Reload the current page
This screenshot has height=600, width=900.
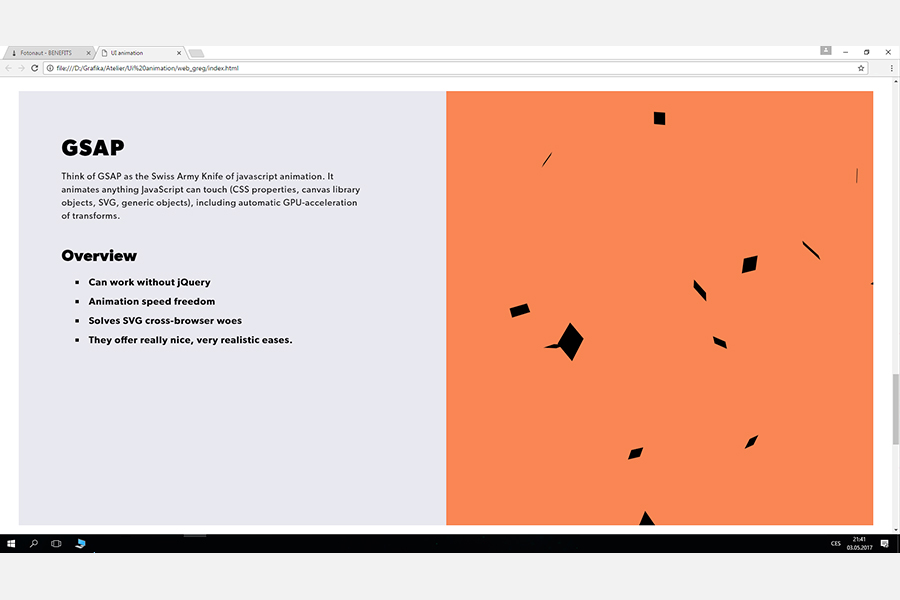pyautogui.click(x=35, y=68)
